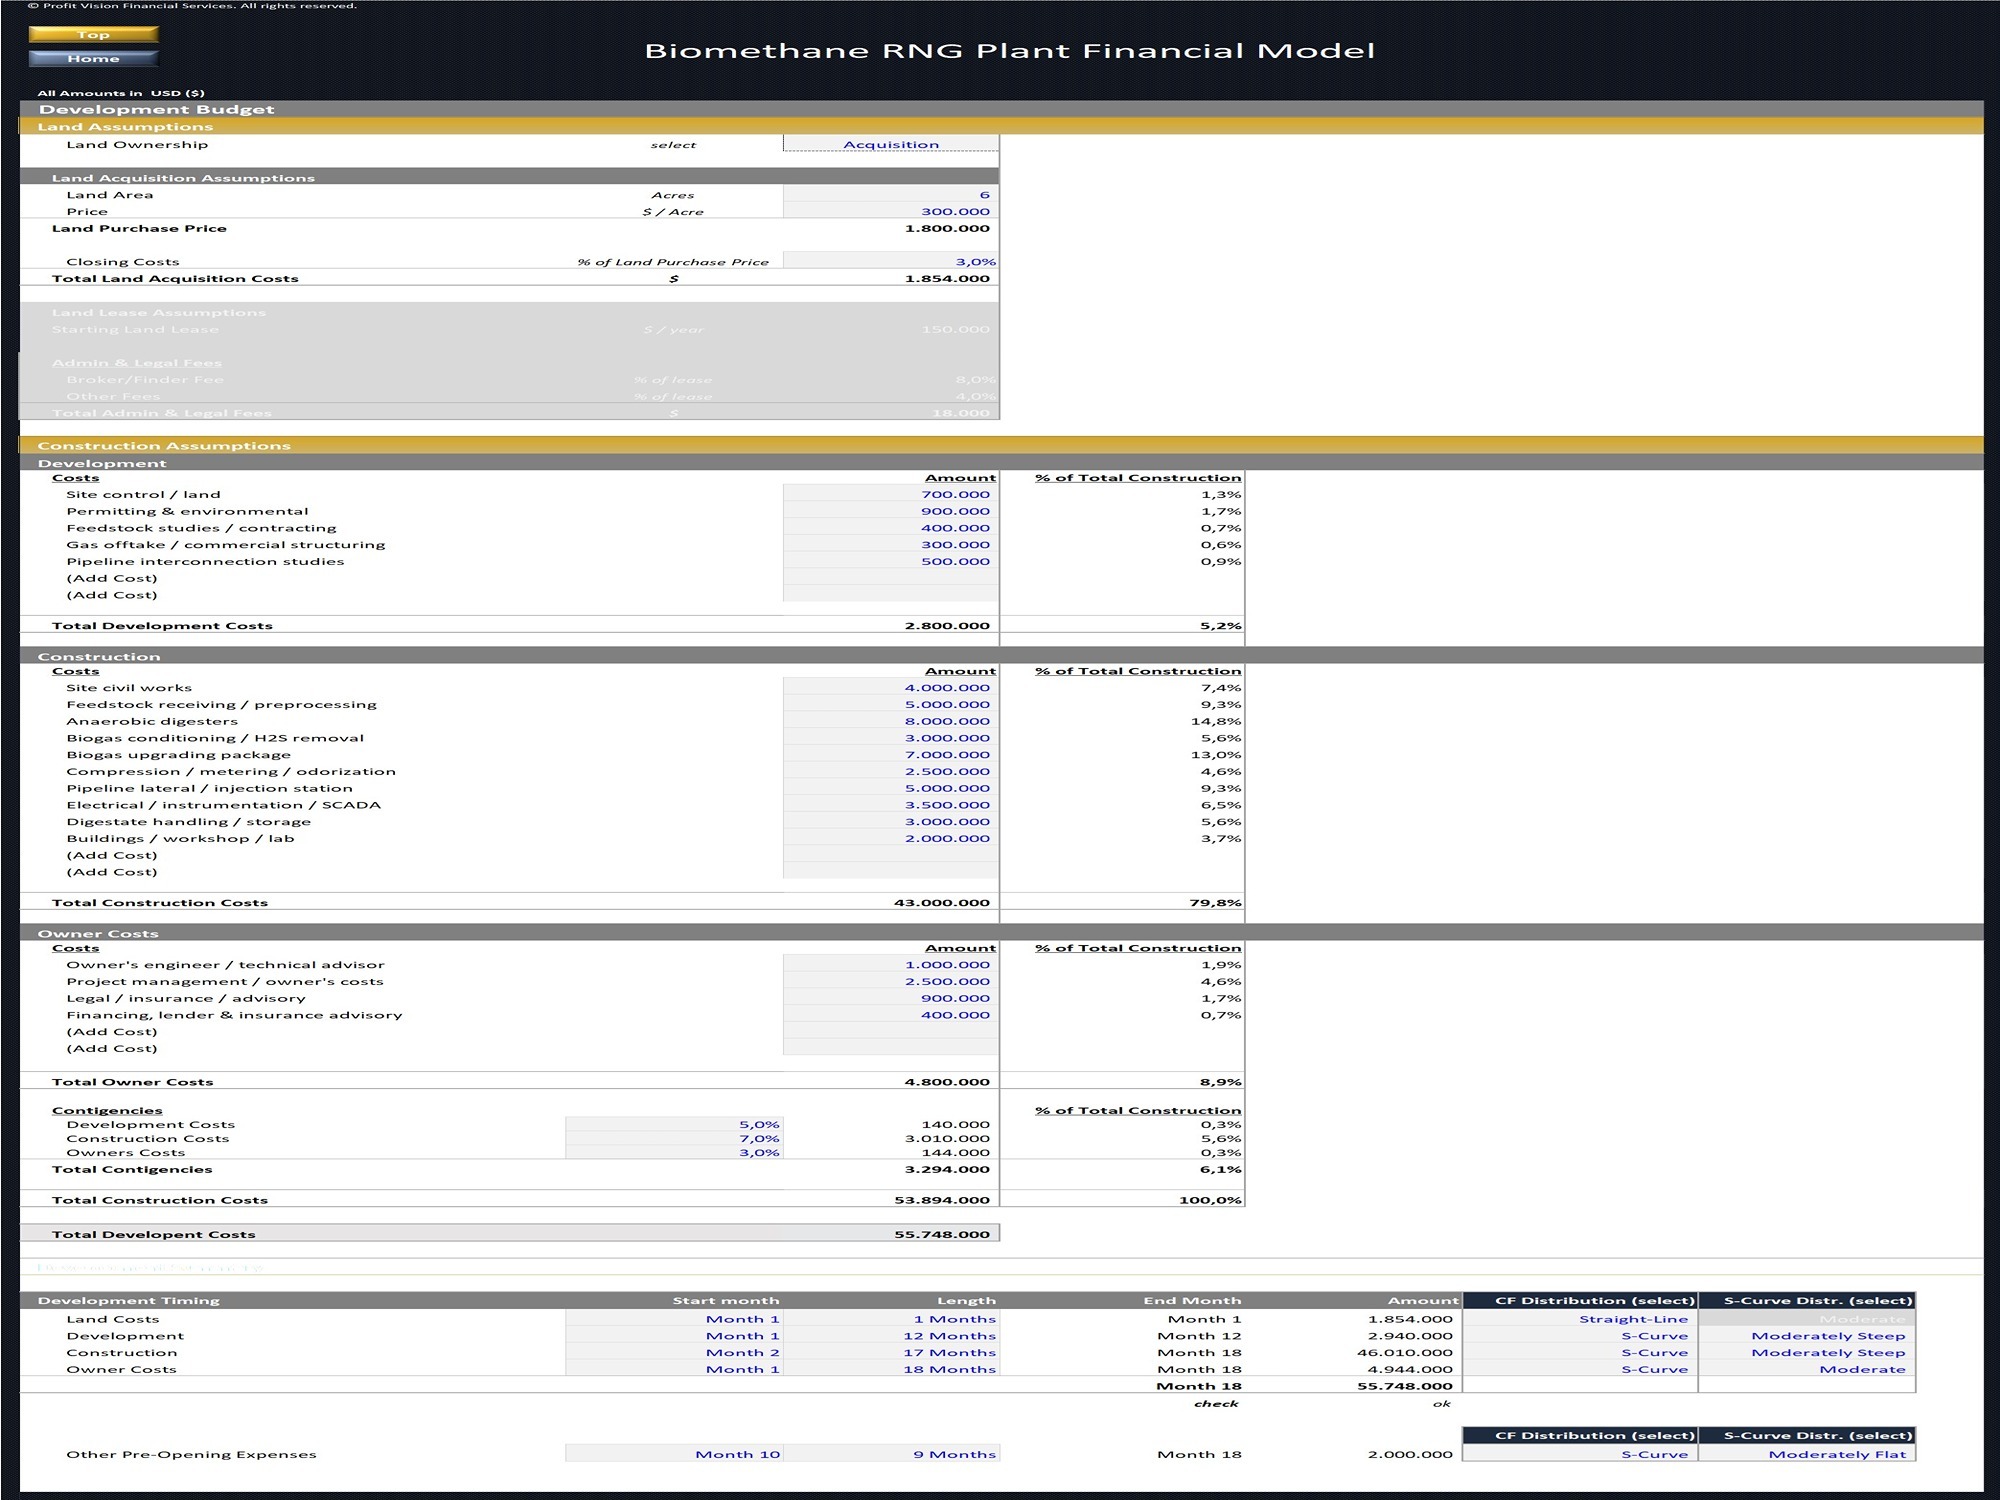Select Owner's engineer / technical advisor amount

point(891,964)
